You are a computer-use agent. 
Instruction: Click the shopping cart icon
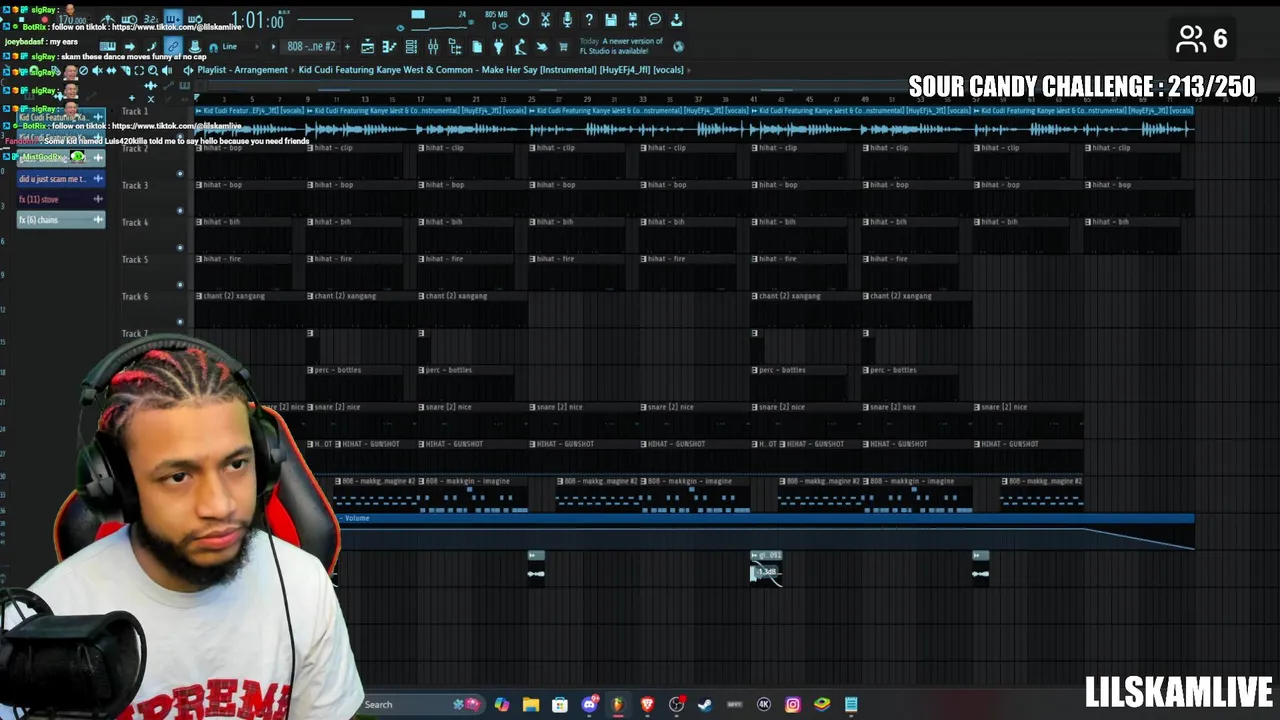click(x=563, y=46)
